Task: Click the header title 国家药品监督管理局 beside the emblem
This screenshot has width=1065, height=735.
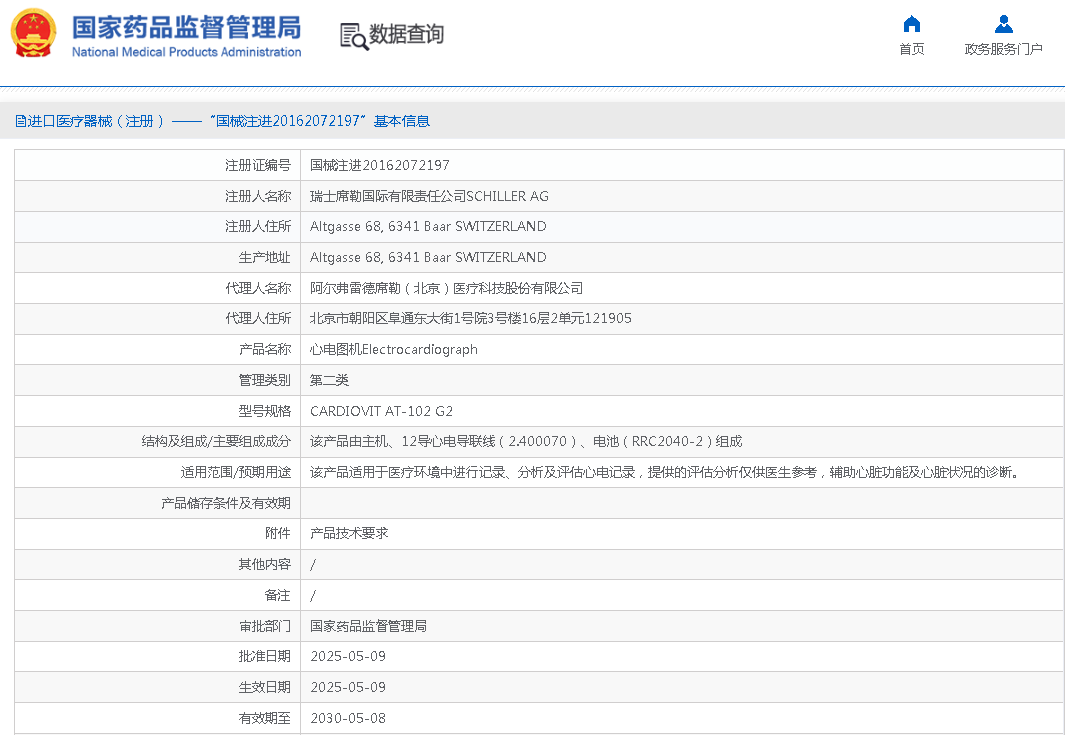Action: [x=186, y=26]
